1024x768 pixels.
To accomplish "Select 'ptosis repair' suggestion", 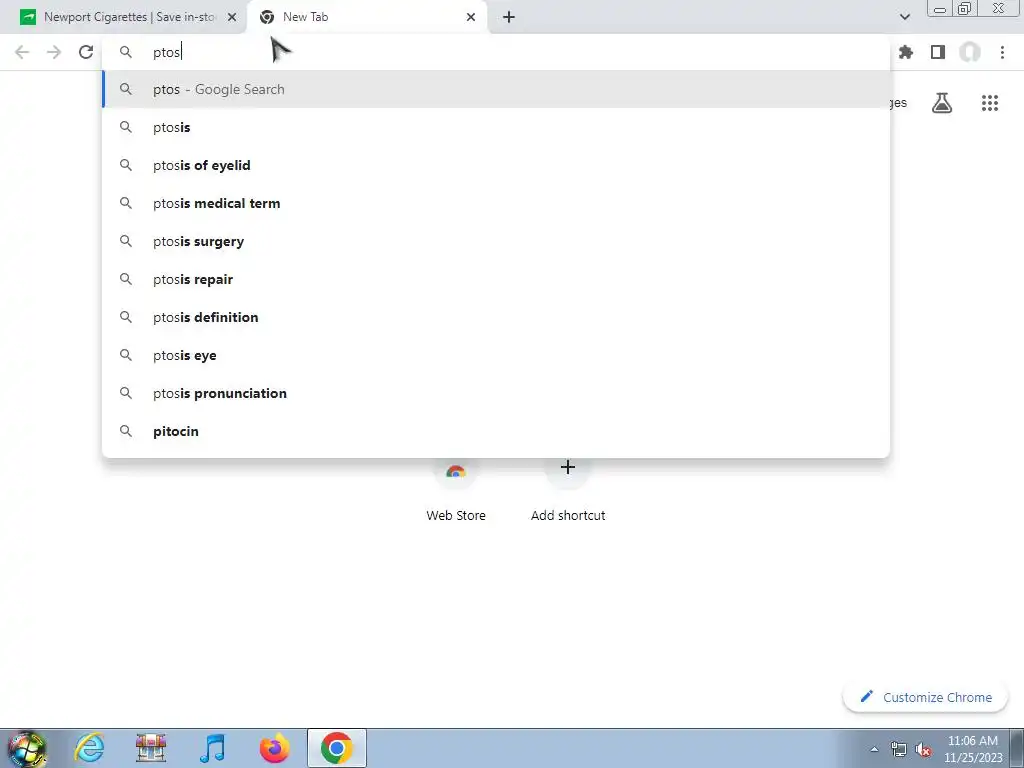I will coord(496,279).
